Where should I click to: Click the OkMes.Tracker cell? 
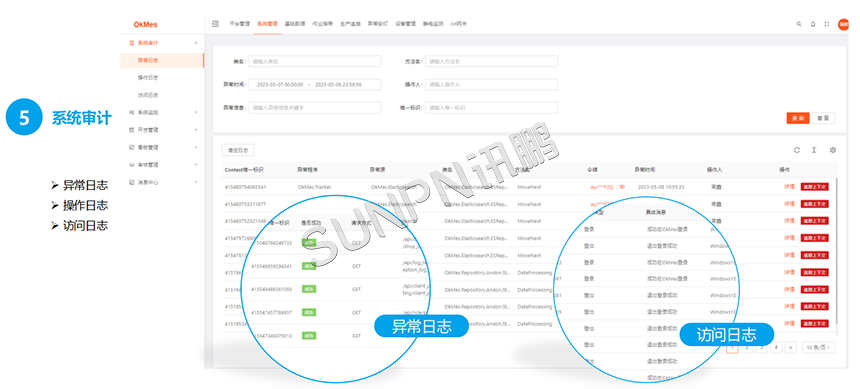click(x=314, y=187)
